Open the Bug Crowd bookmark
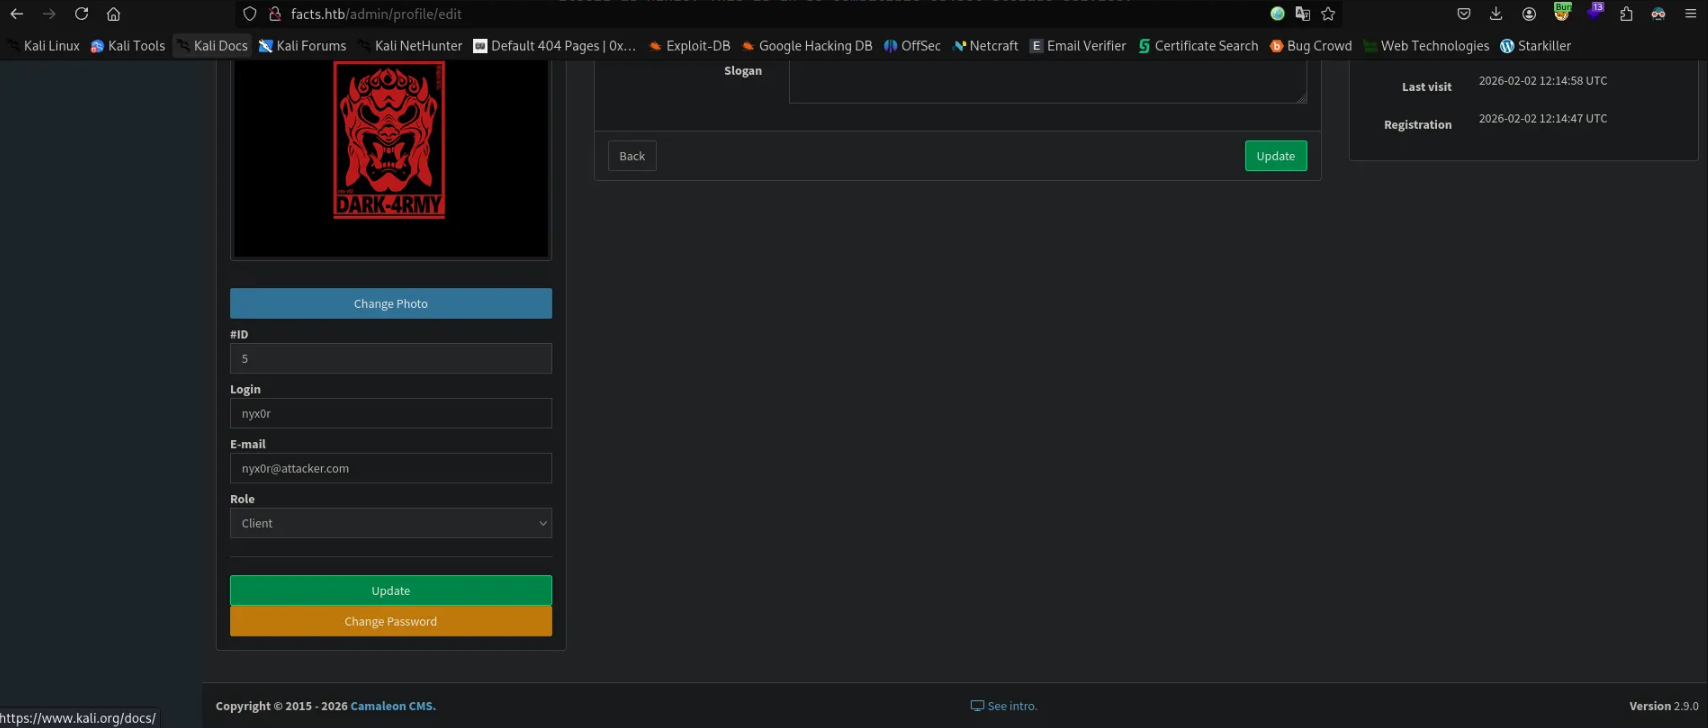 click(1311, 46)
